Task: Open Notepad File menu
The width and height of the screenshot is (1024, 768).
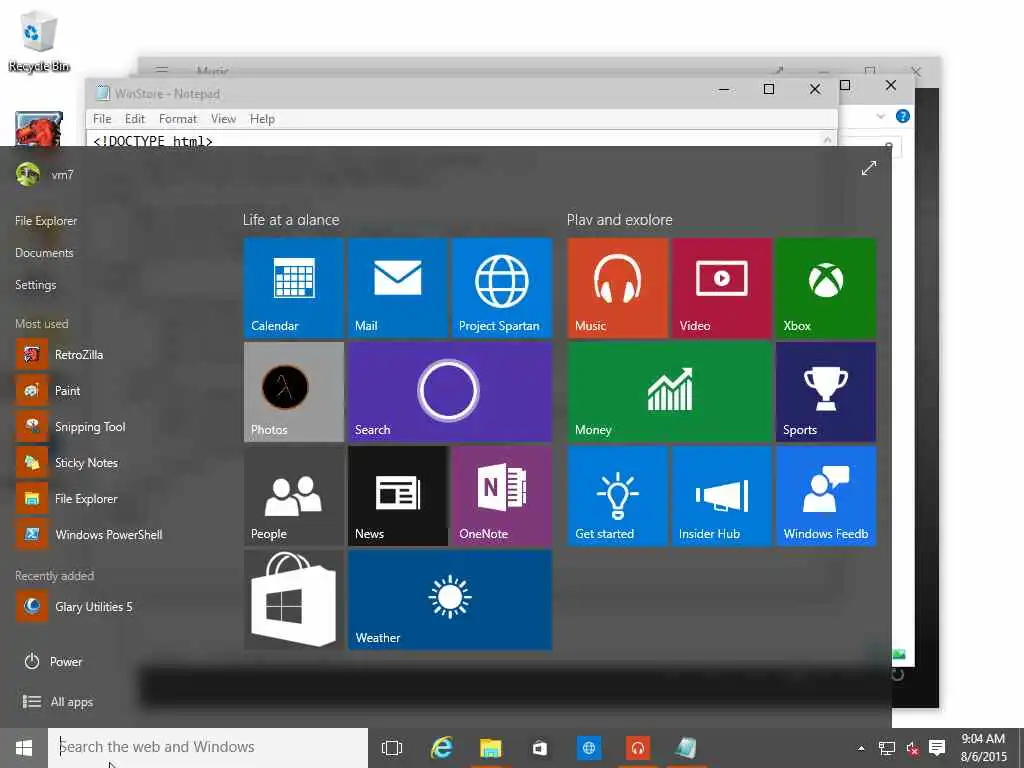Action: pos(102,119)
